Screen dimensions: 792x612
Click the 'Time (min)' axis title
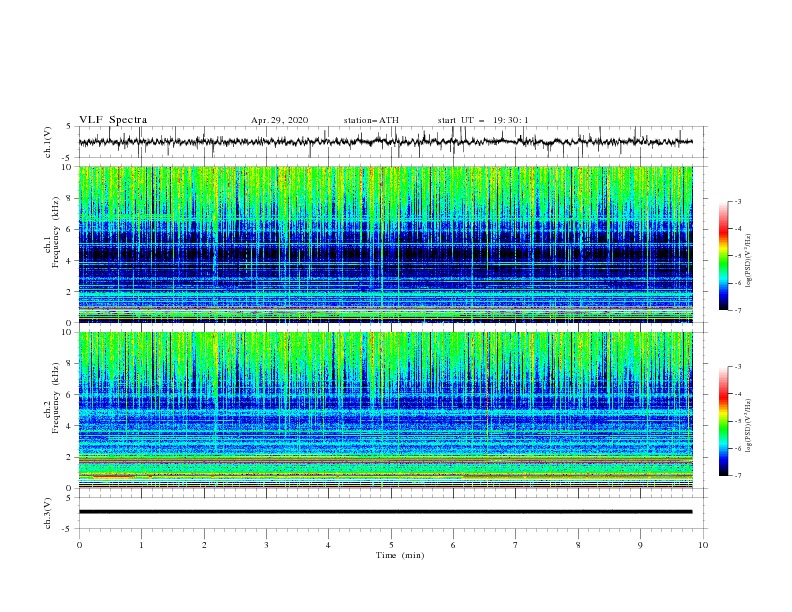click(400, 555)
